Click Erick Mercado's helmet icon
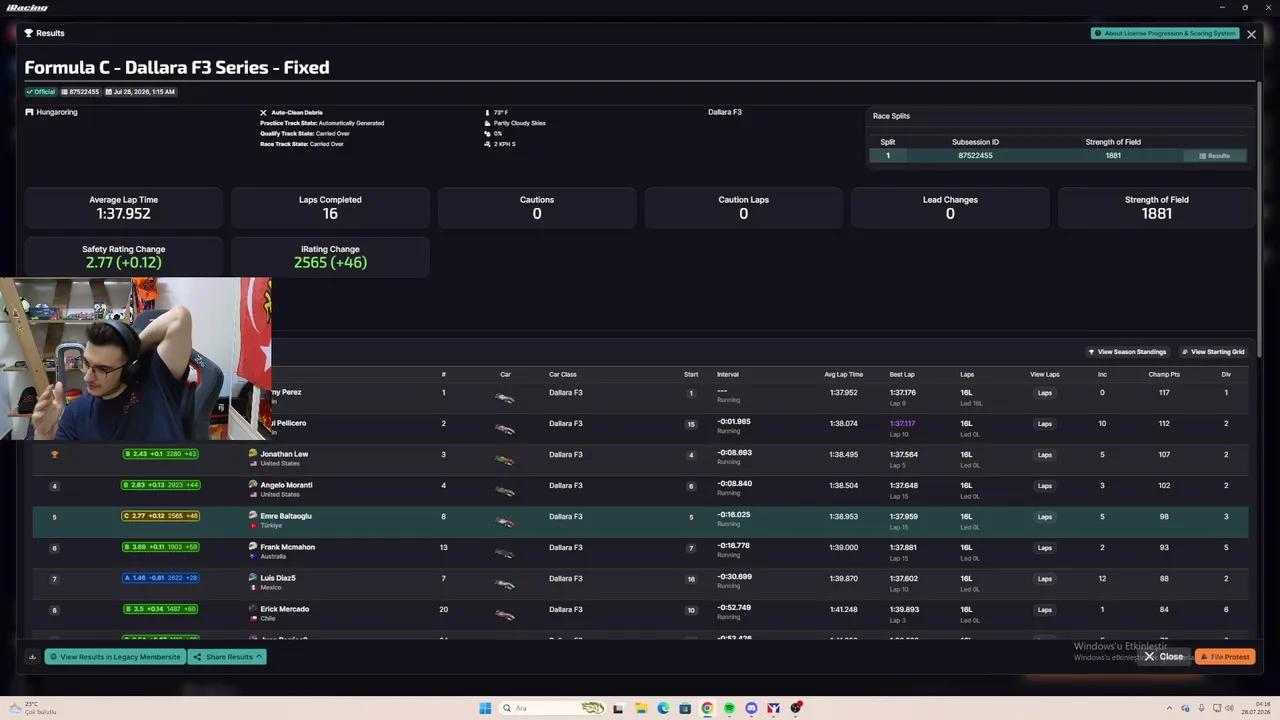This screenshot has height=720, width=1280. 253,609
